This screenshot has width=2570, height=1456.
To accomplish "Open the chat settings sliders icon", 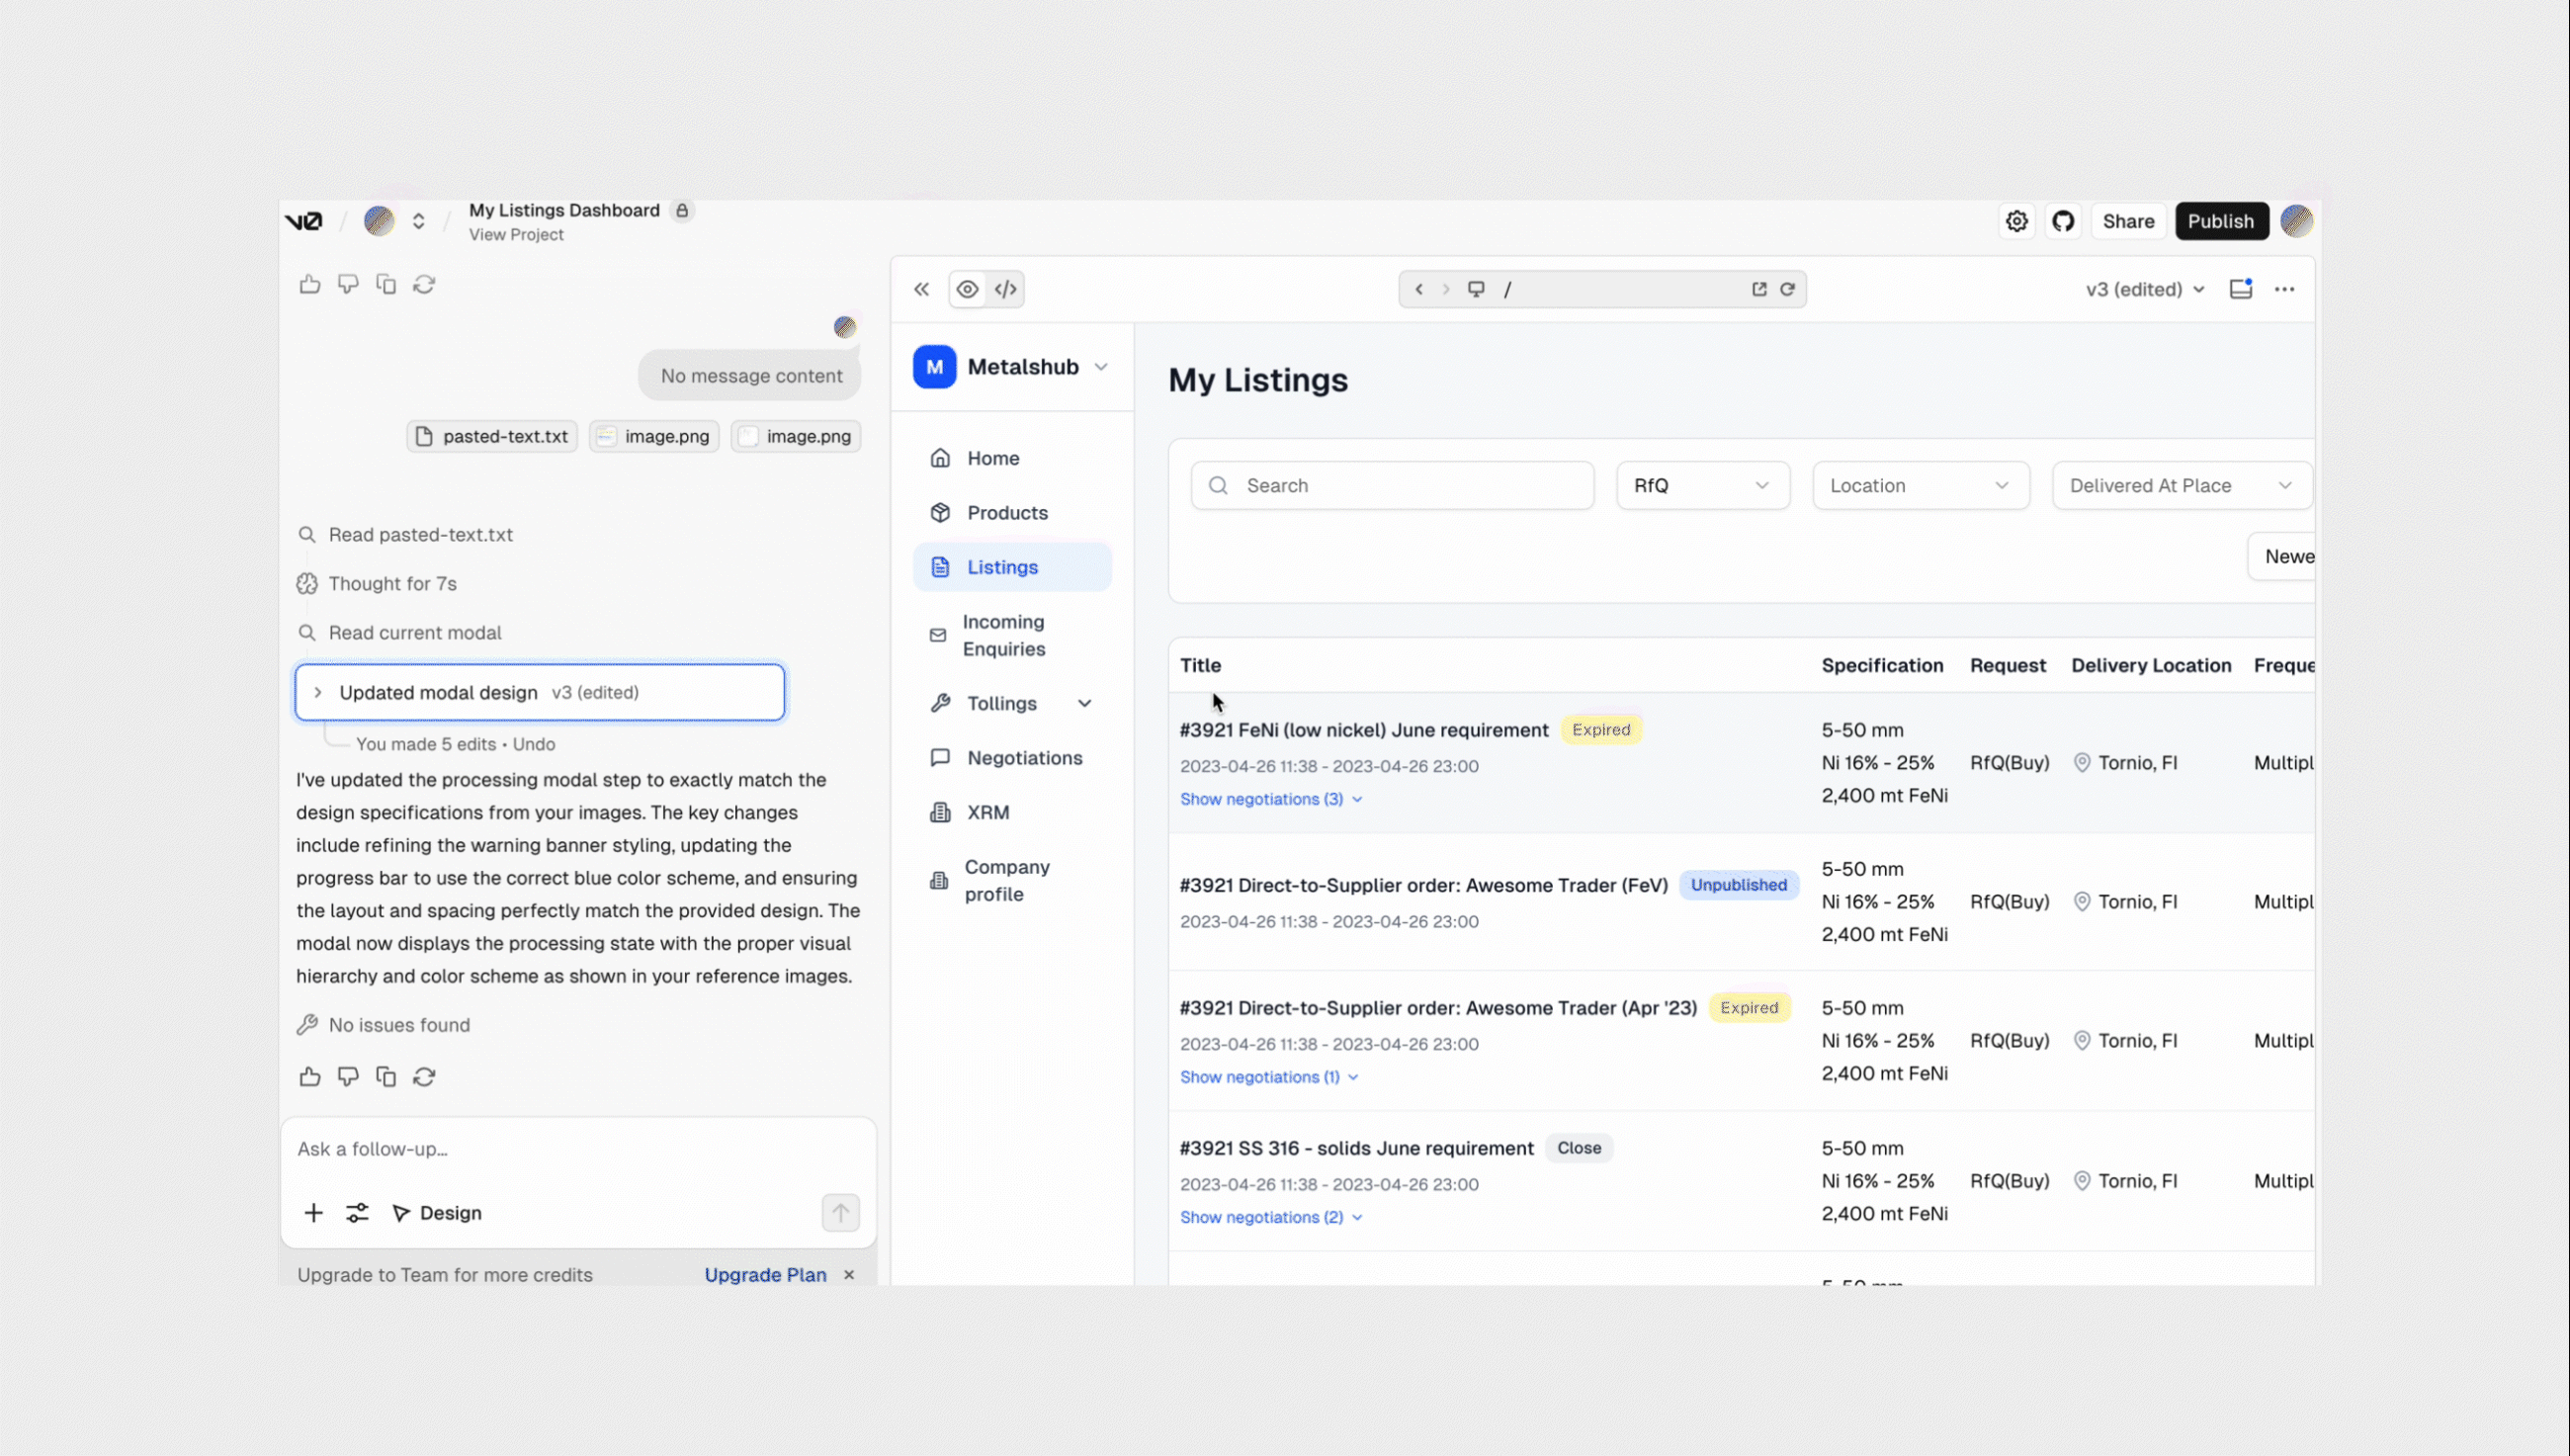I will coord(357,1212).
